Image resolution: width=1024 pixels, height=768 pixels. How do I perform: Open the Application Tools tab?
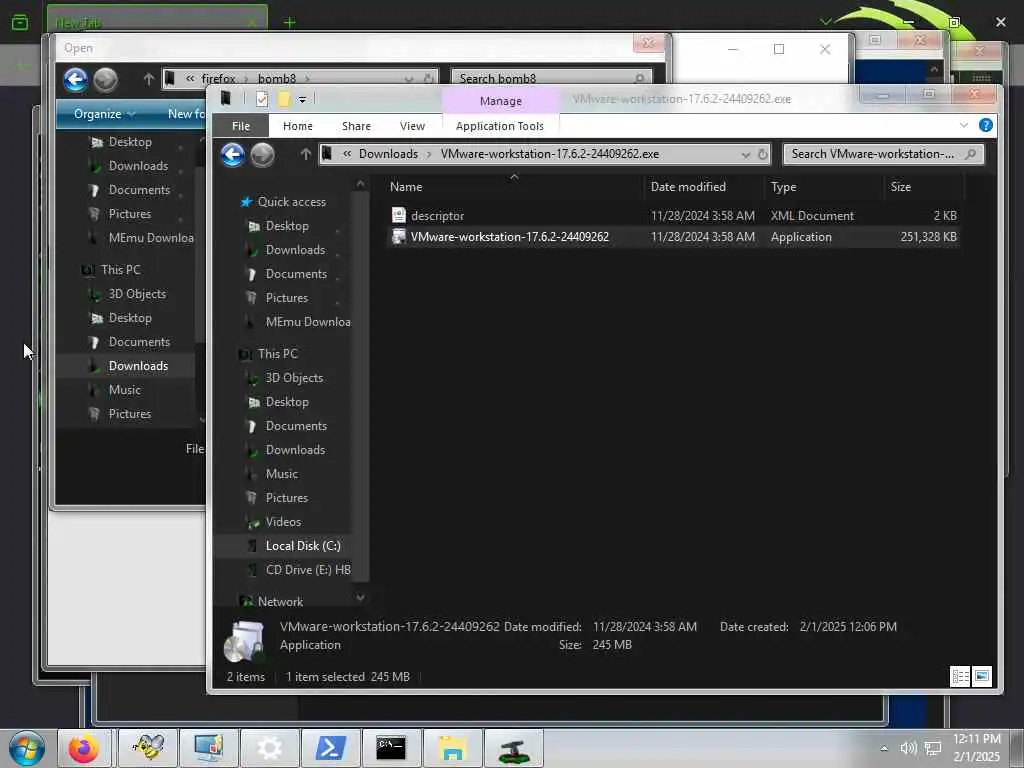pyautogui.click(x=500, y=126)
